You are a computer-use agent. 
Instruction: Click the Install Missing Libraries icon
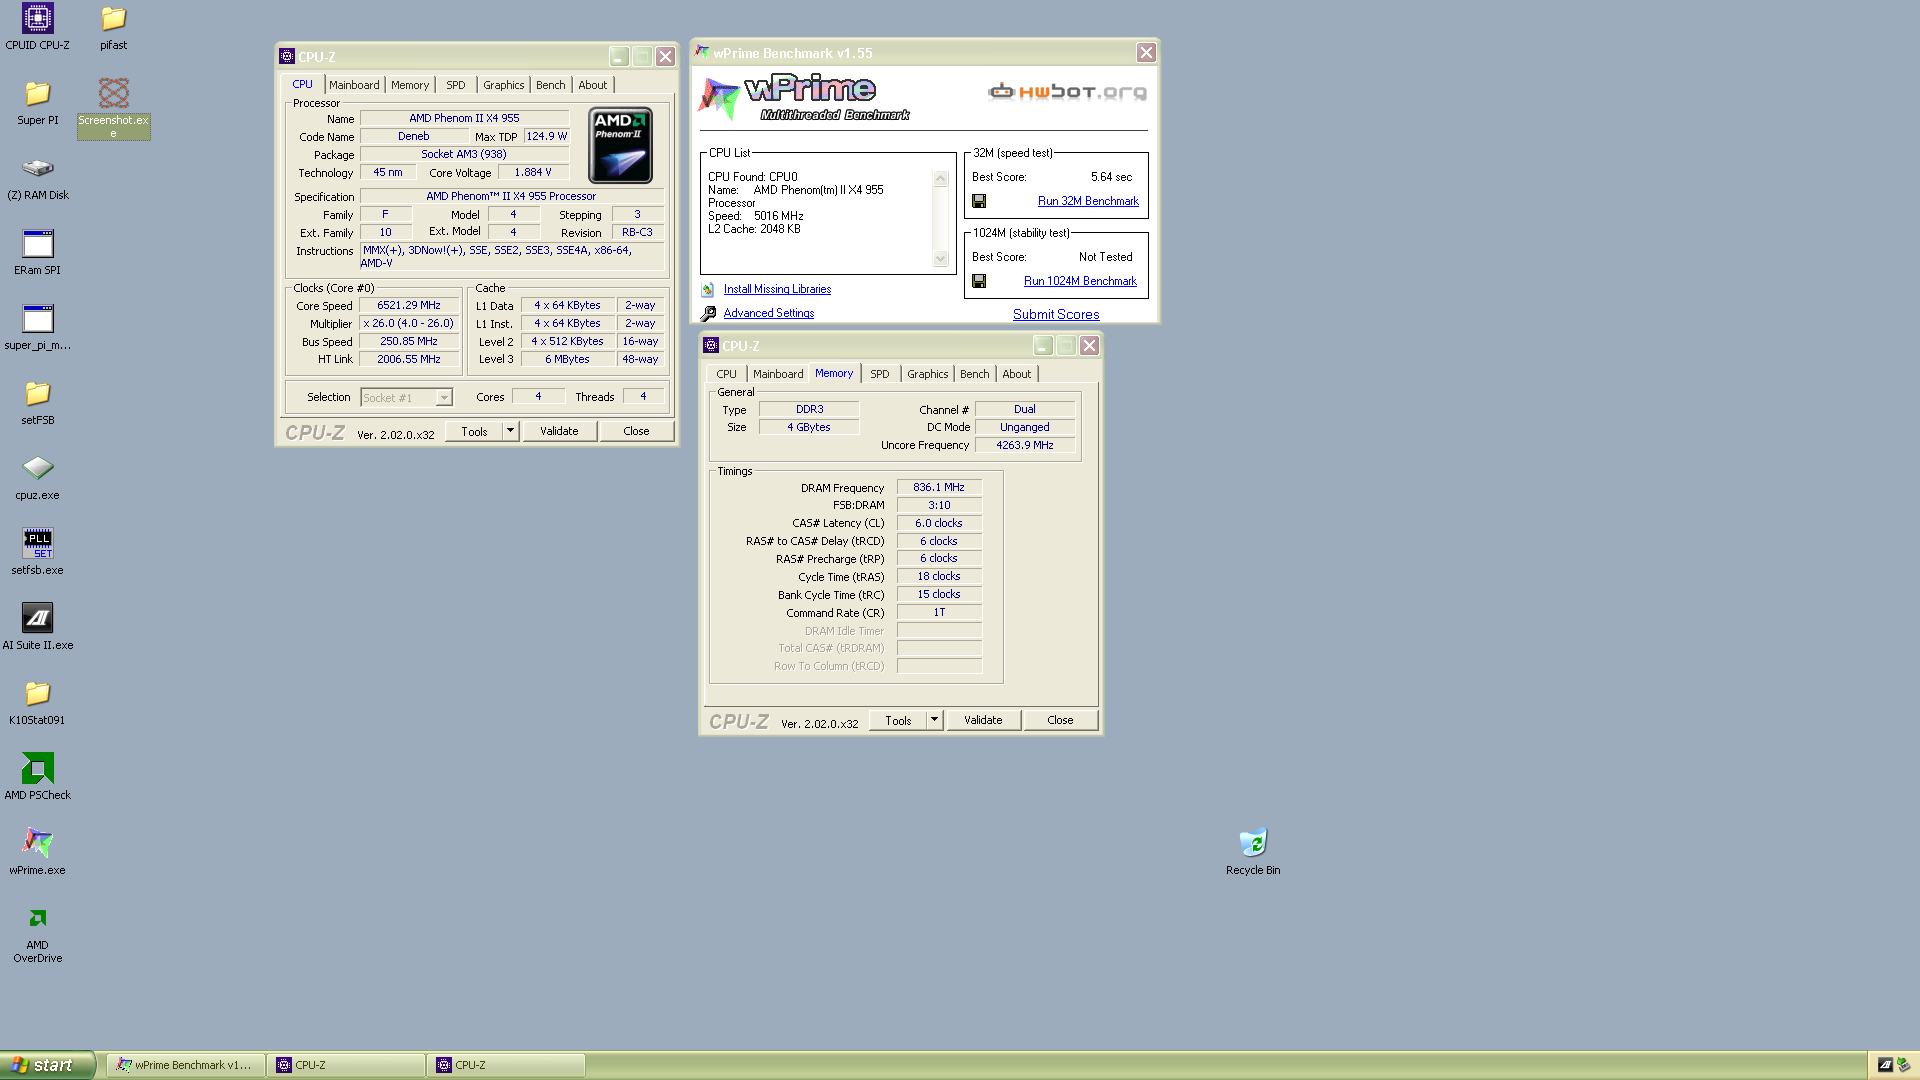pyautogui.click(x=708, y=289)
